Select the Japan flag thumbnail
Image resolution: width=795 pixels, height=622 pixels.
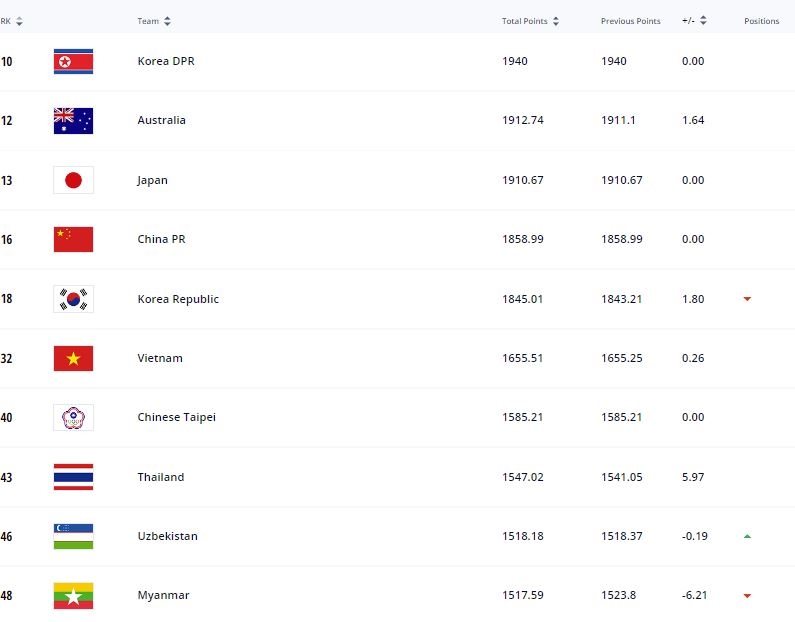(73, 180)
